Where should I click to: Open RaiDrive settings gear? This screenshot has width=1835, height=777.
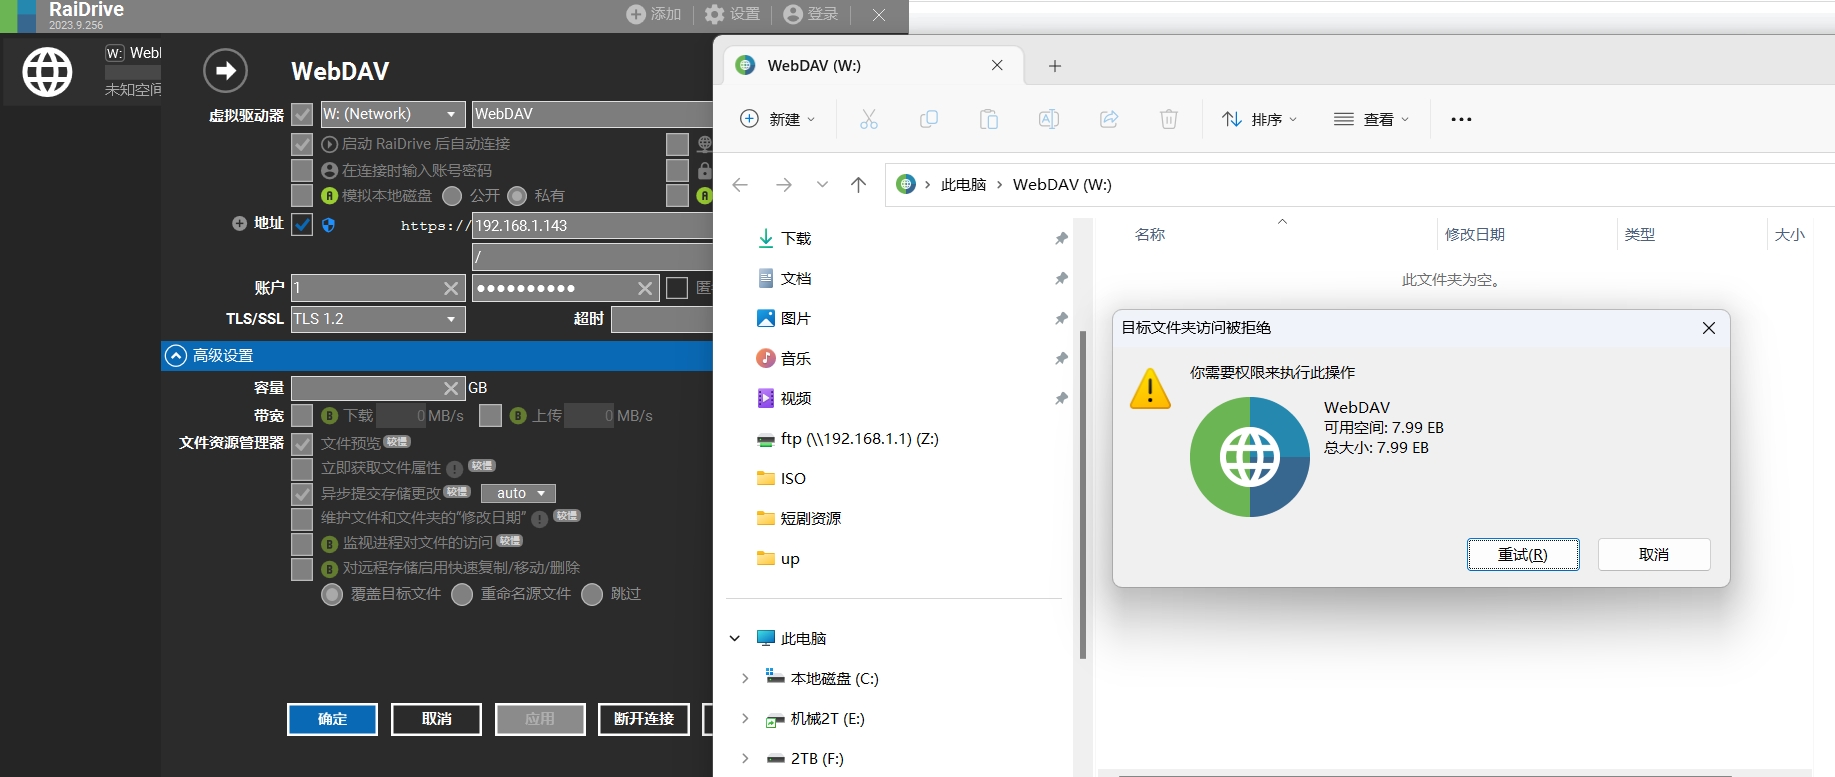[x=714, y=14]
